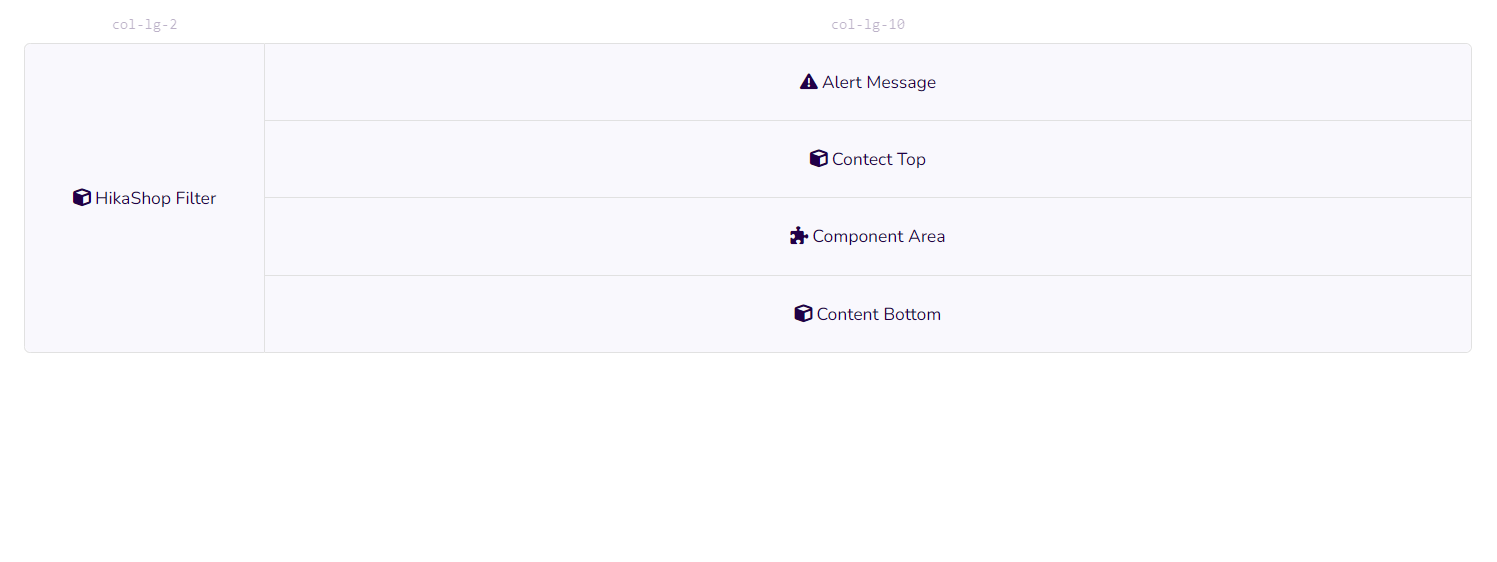This screenshot has width=1497, height=562.
Task: Click empty space right of Content Bottom row
Action: point(1200,314)
